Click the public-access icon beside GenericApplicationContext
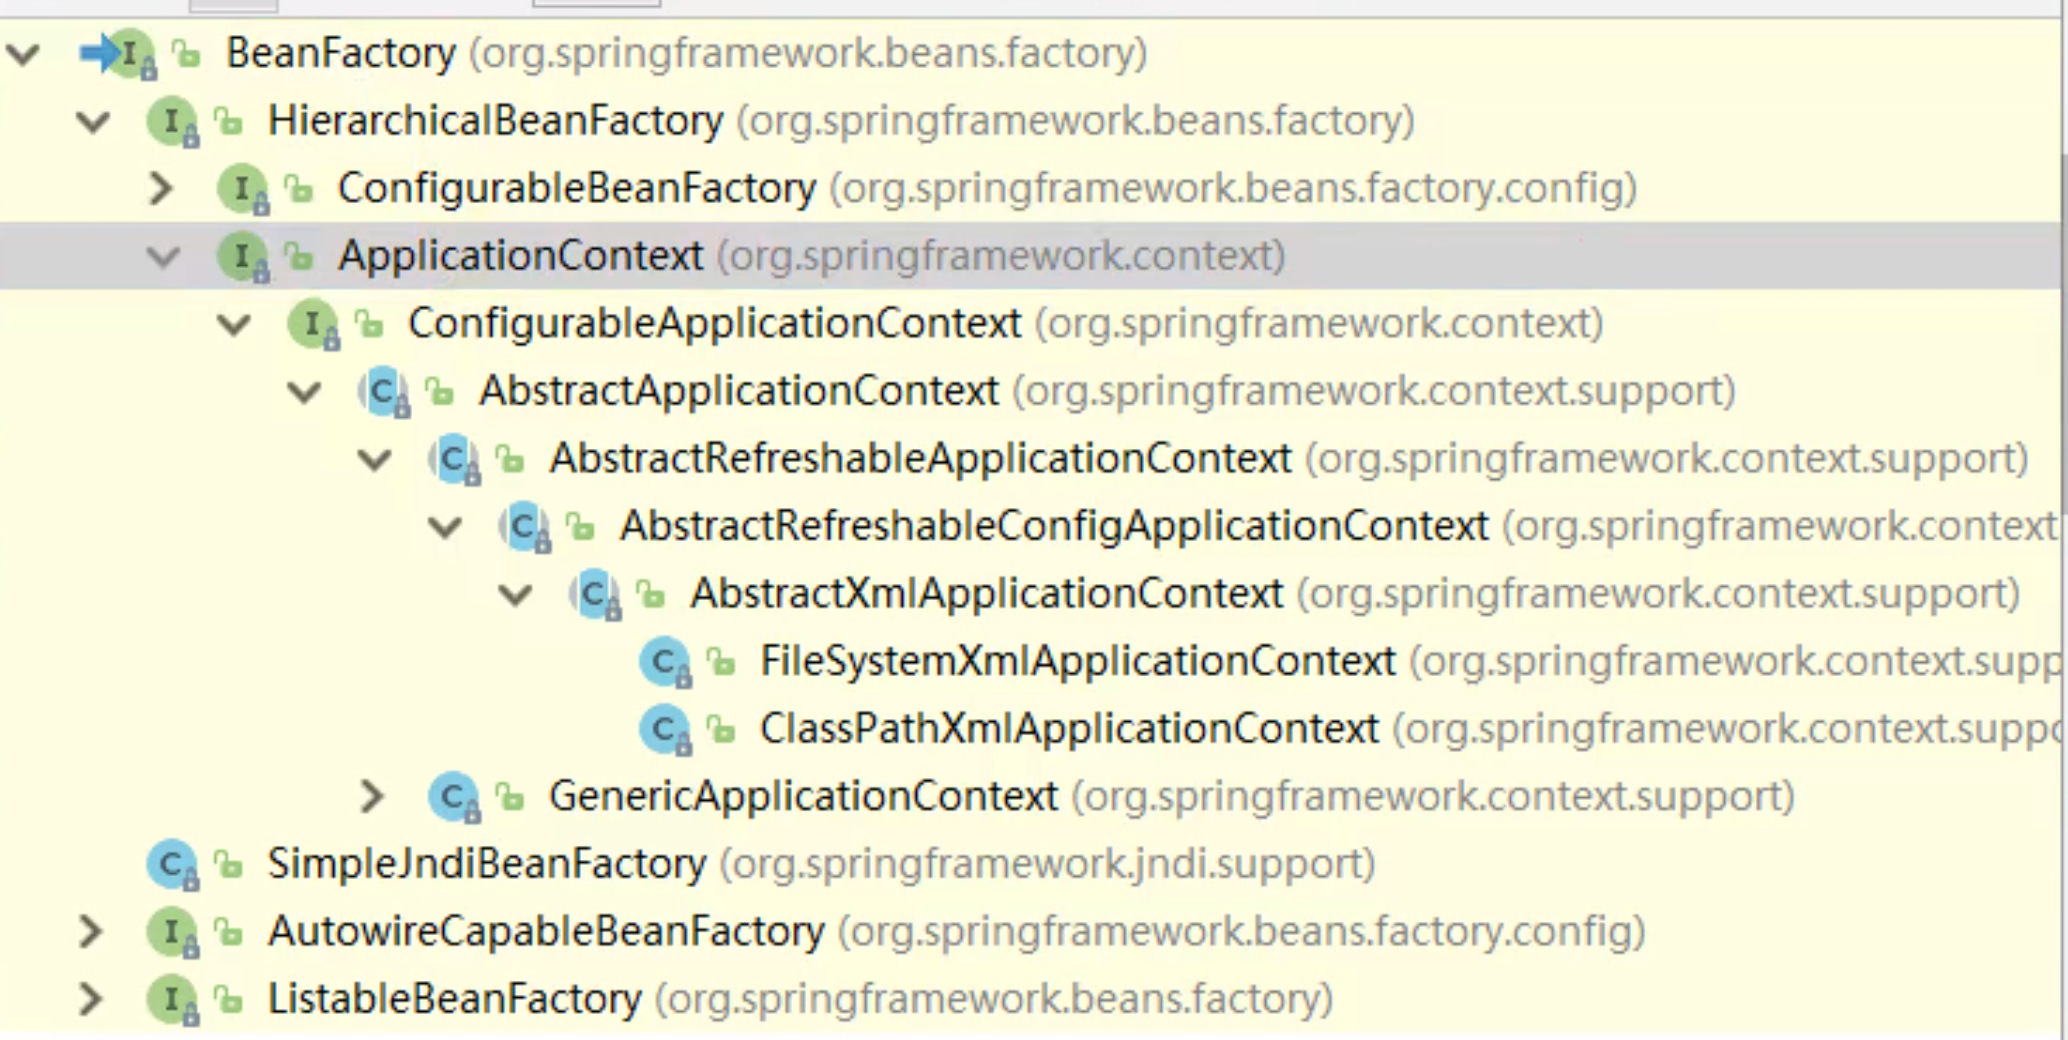This screenshot has height=1040, width=2068. (x=511, y=796)
